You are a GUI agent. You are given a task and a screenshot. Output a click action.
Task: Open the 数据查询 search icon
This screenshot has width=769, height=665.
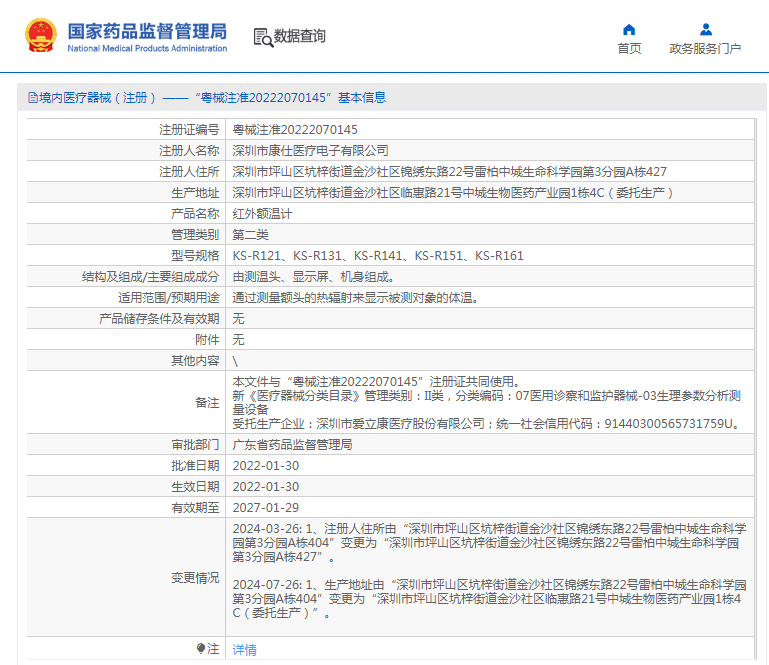(263, 37)
